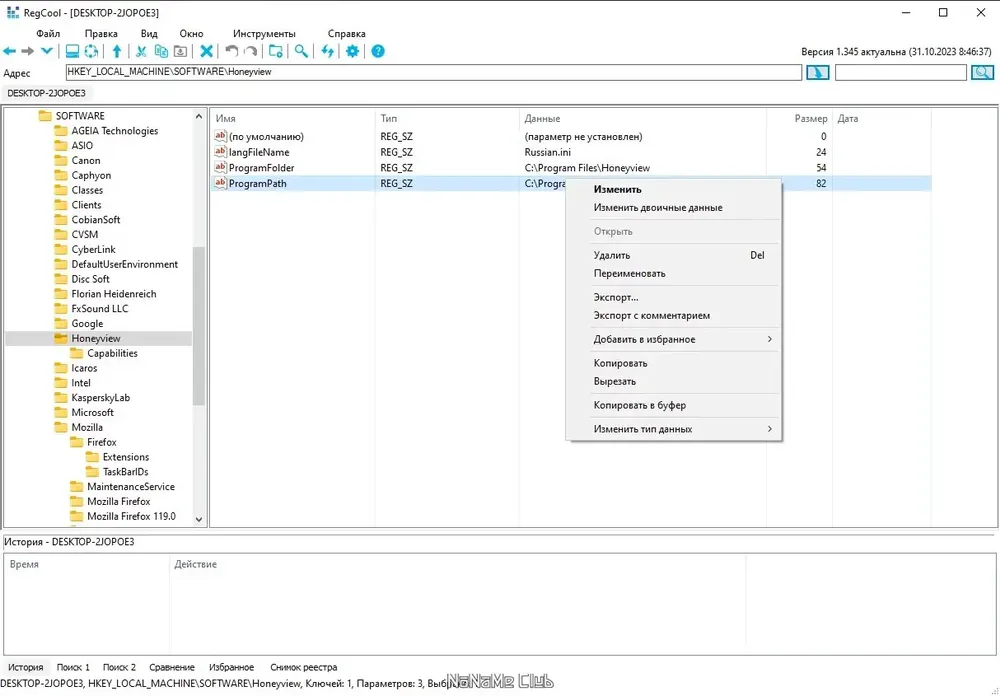Image resolution: width=1000 pixels, height=696 pixels.
Task: Click the delete X toolbar icon
Action: coord(206,51)
